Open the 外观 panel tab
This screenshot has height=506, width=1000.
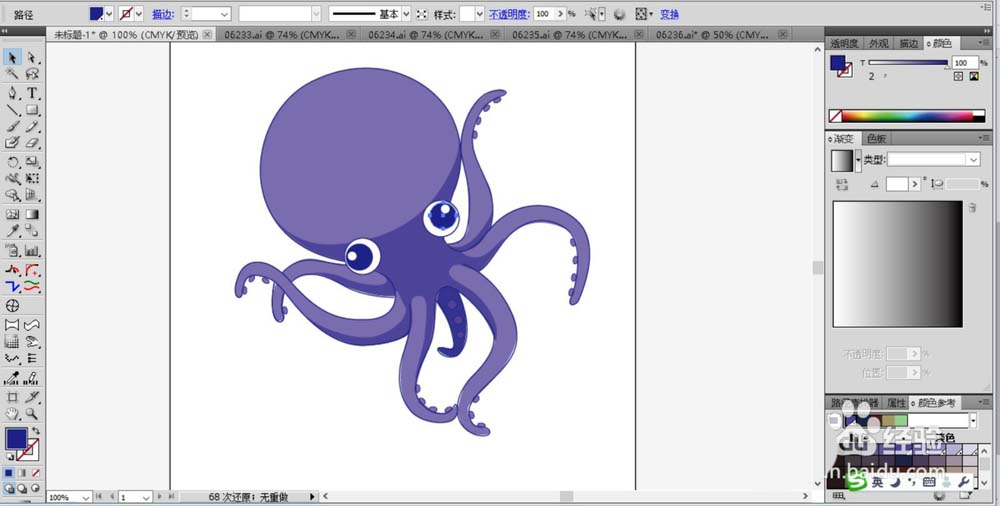click(x=878, y=43)
